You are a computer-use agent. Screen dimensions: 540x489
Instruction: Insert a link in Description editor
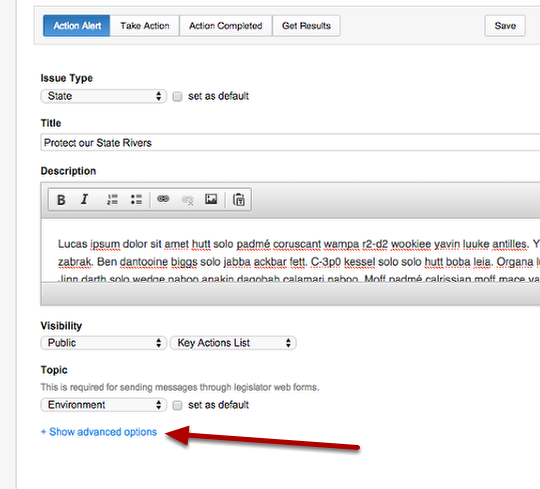(163, 199)
